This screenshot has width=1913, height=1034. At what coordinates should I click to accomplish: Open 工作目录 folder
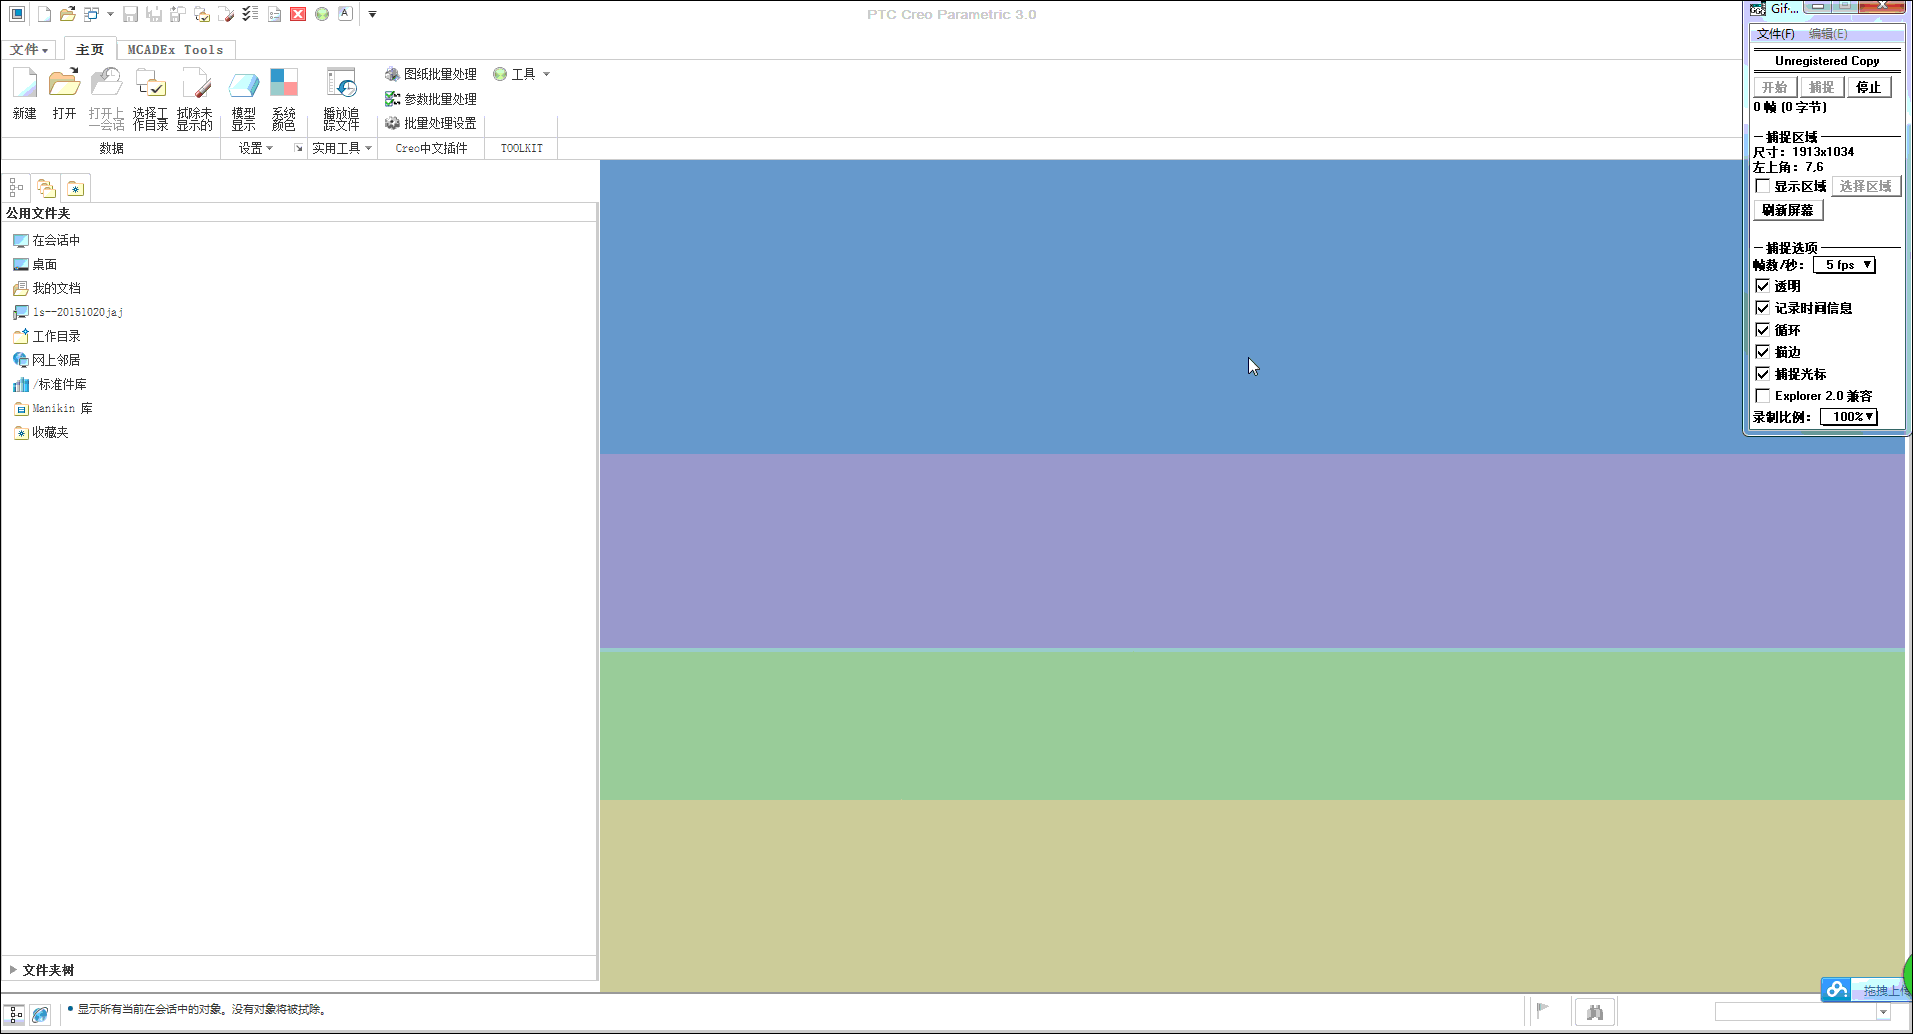coord(47,336)
